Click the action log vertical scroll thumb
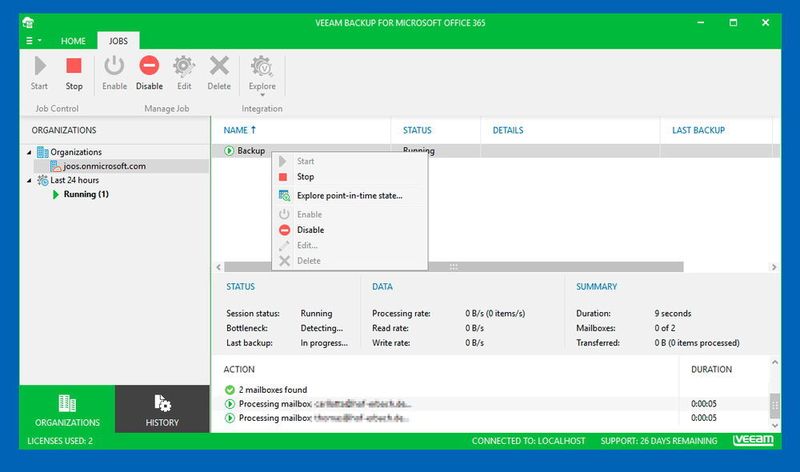The image size is (800, 472). tap(774, 406)
